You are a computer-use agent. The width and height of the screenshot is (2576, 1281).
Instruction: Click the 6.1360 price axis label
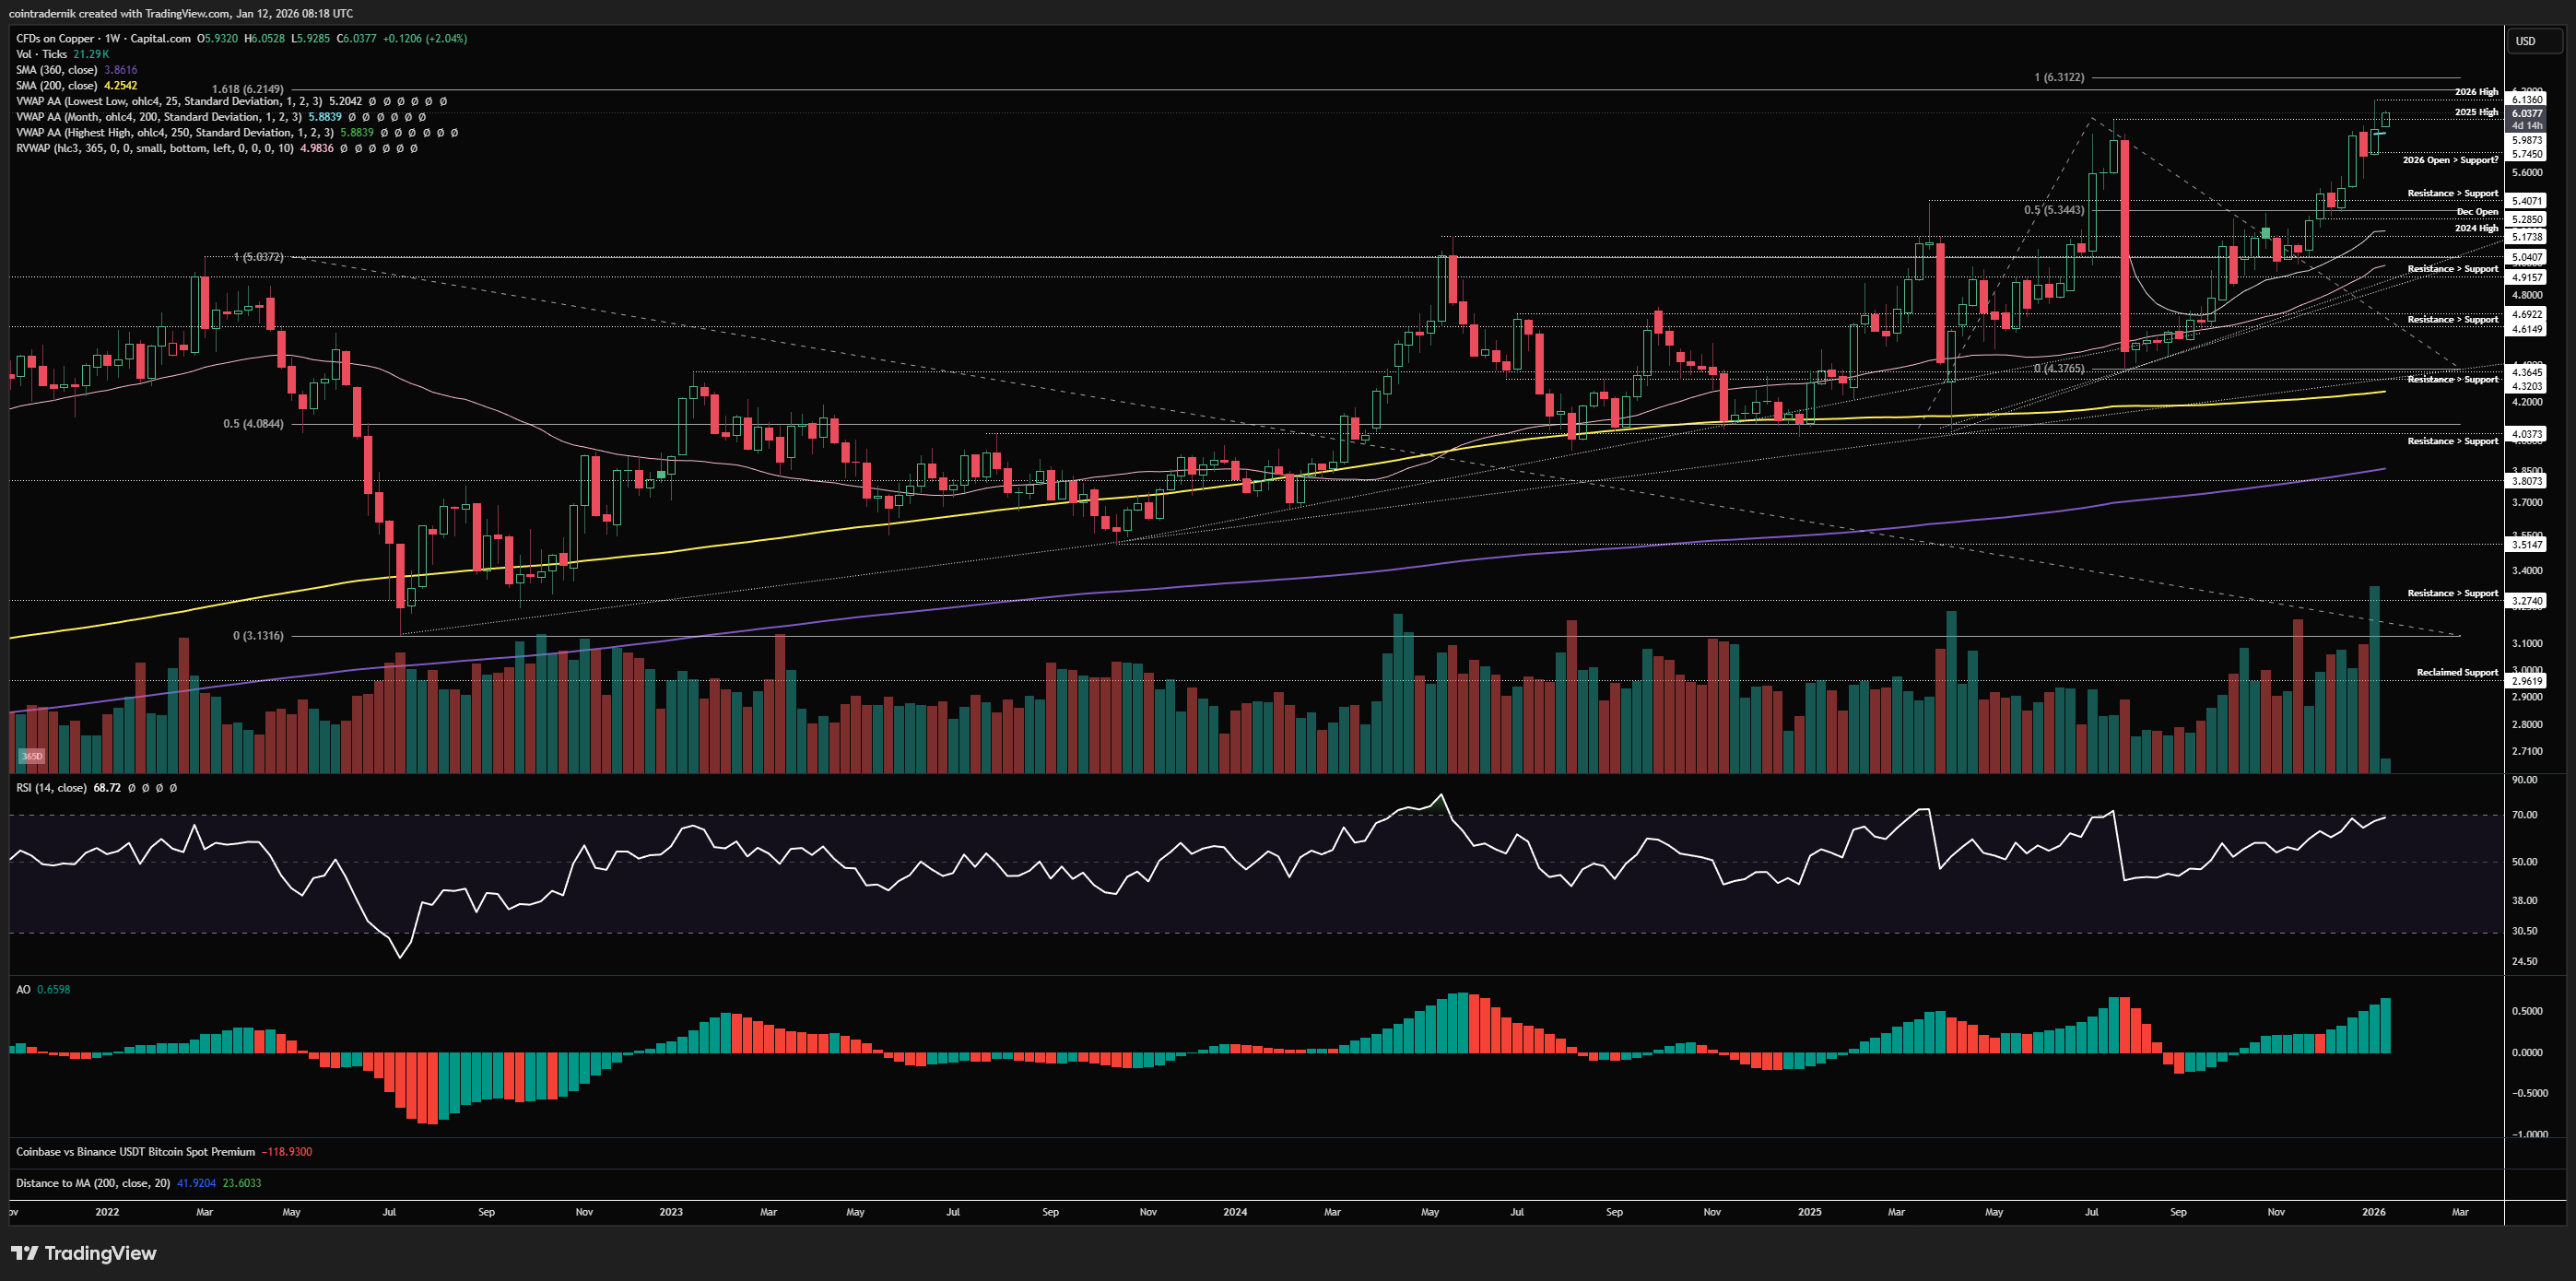[x=2527, y=99]
